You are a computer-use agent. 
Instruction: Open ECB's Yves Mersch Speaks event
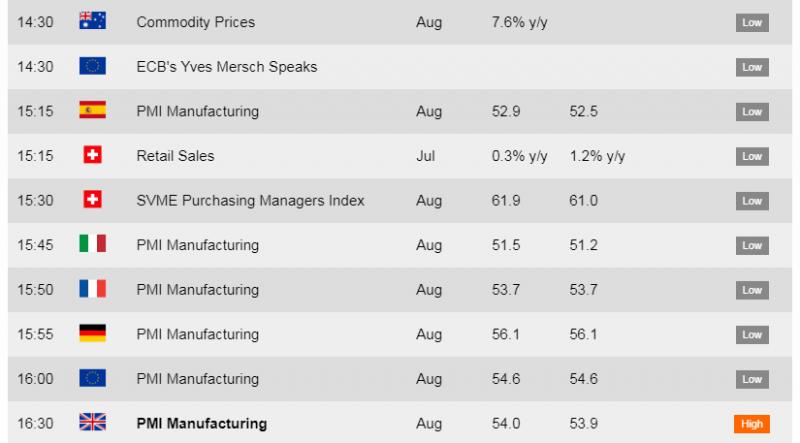[x=227, y=67]
